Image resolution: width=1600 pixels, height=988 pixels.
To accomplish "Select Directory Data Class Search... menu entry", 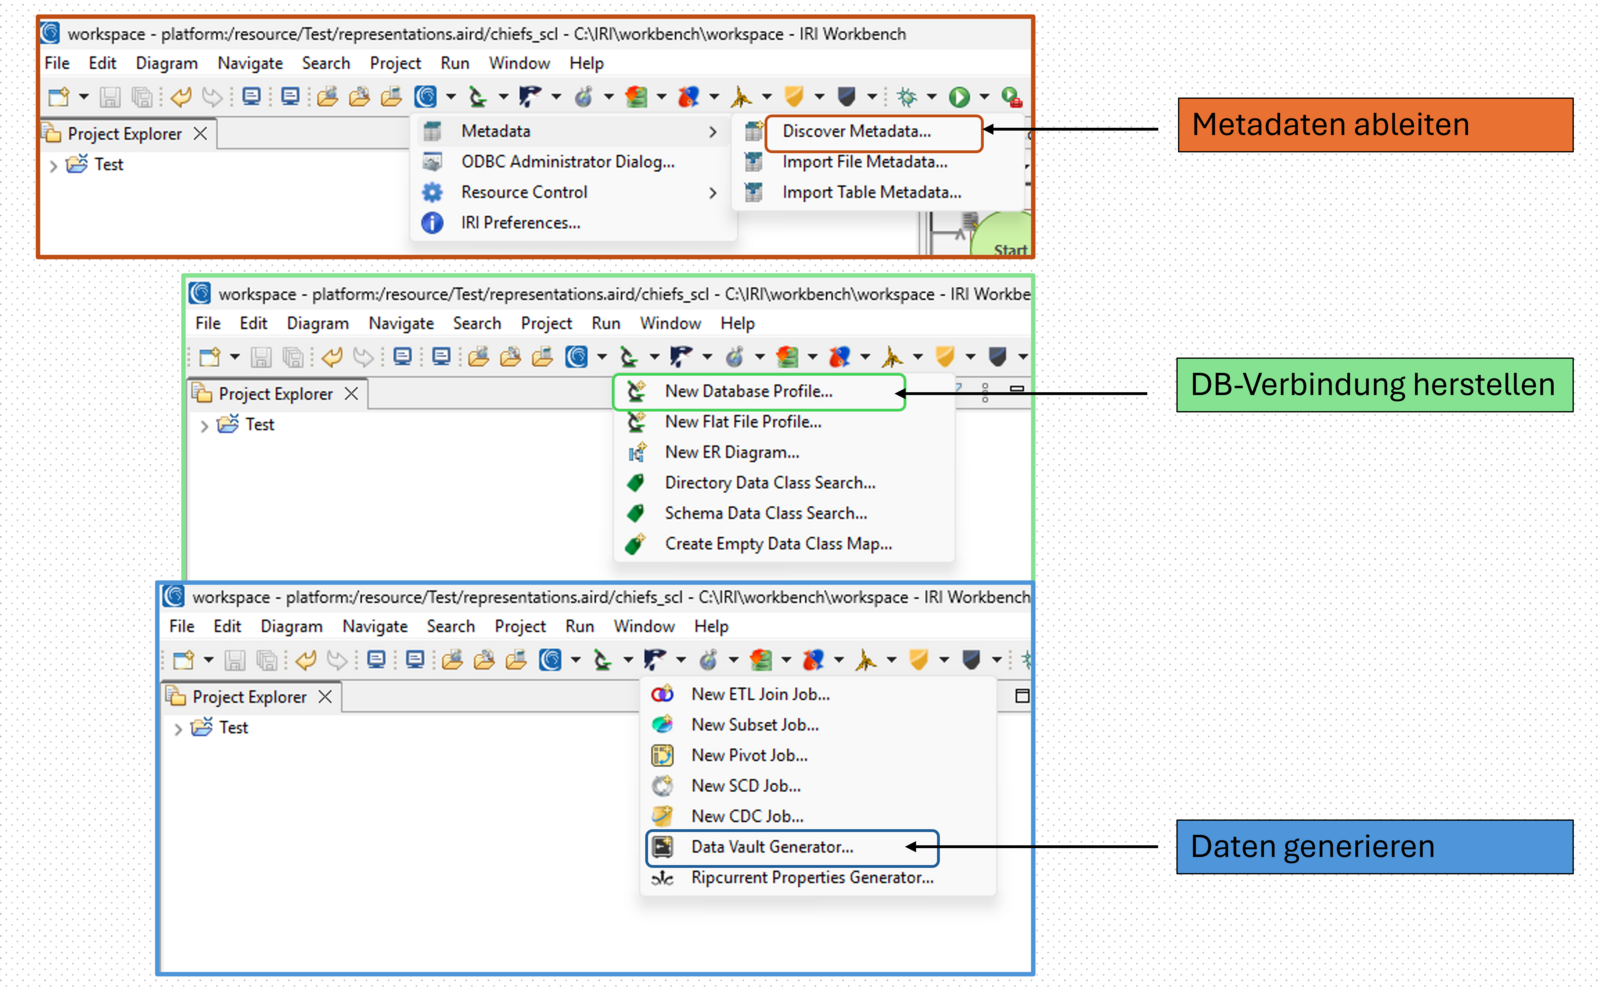I will click(x=769, y=483).
